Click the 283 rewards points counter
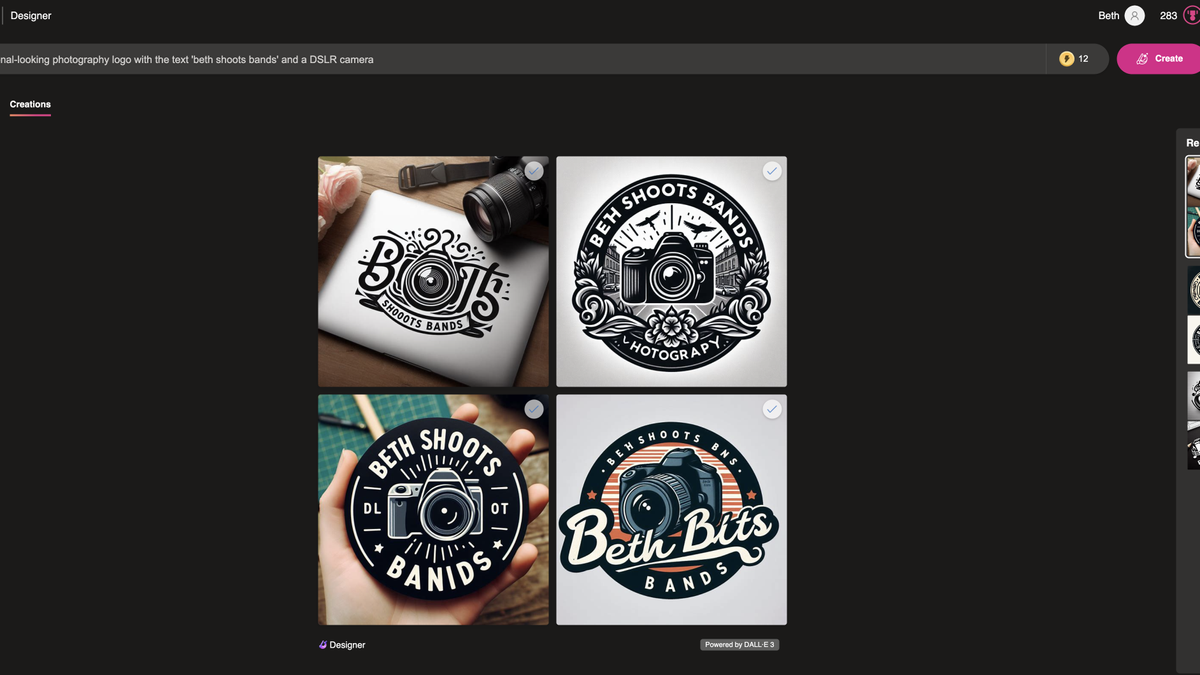The image size is (1200, 675). [1168, 16]
